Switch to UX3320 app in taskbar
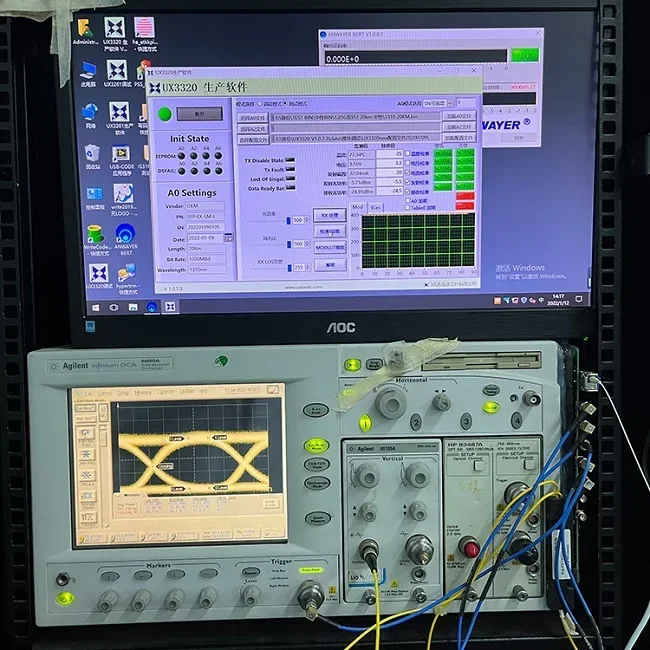 point(170,307)
